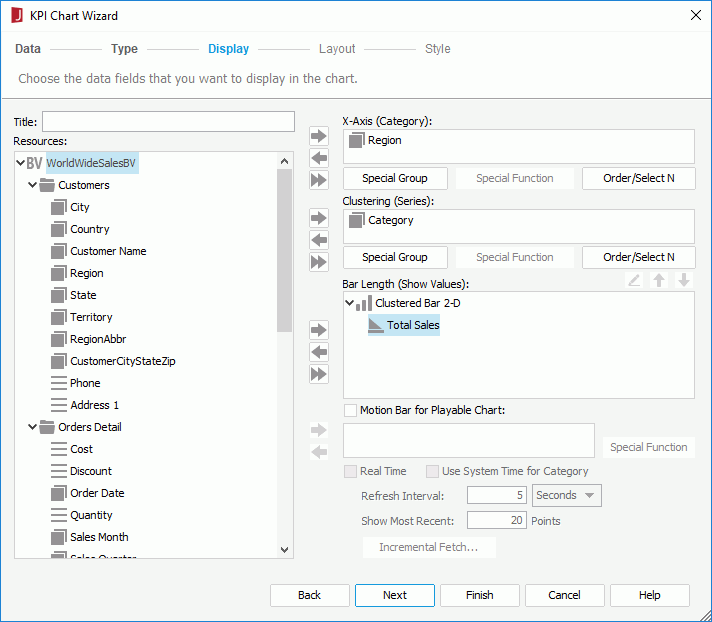Screen dimensions: 712x622
Task: Click add arrow for X-Axis Category
Action: point(319,136)
